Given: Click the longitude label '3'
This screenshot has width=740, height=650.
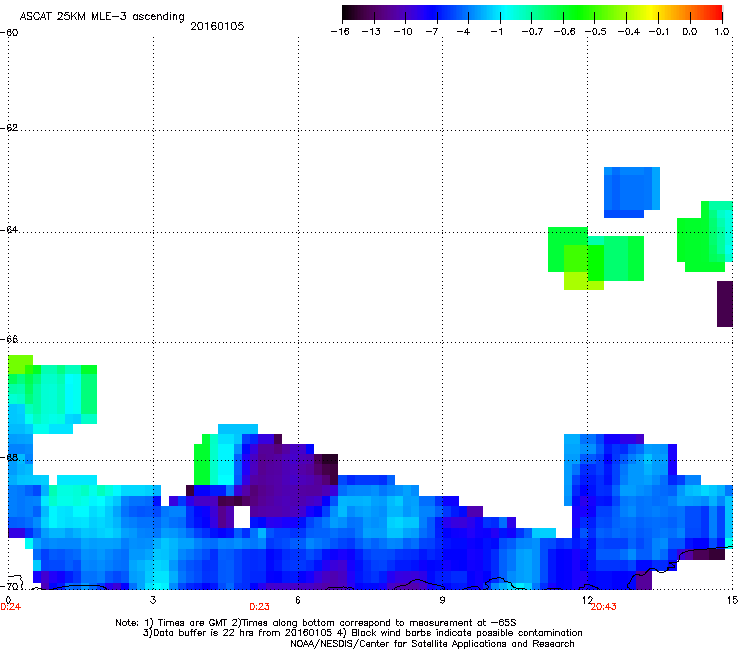Looking at the screenshot, I should [x=153, y=600].
